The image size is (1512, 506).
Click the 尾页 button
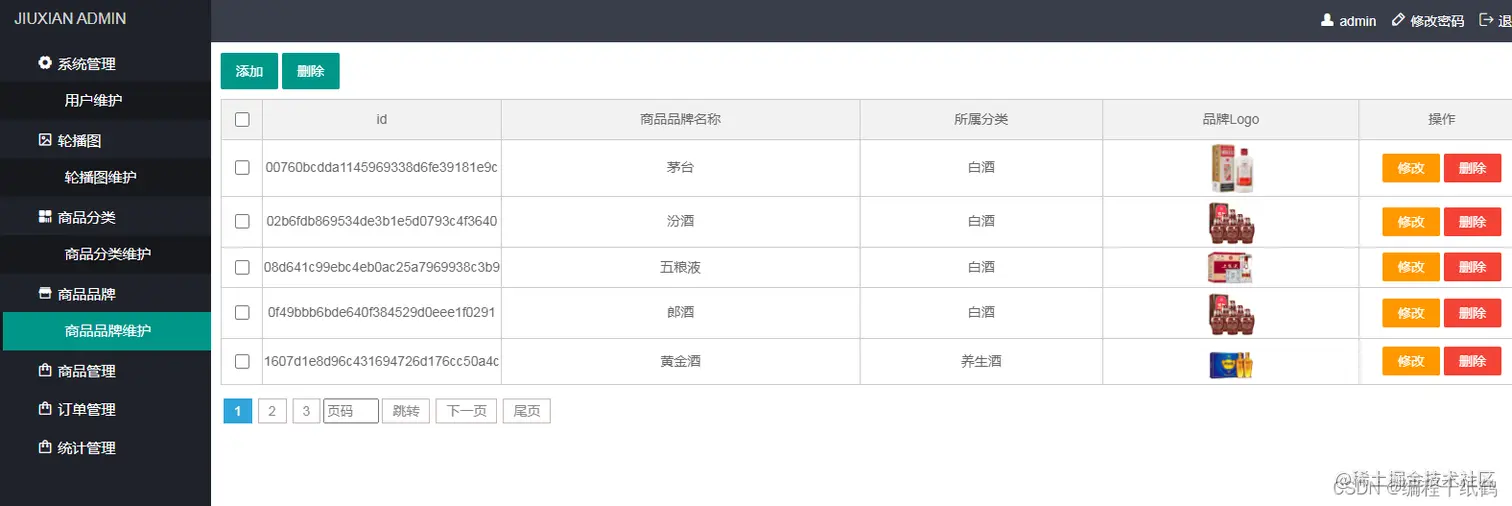(x=526, y=411)
